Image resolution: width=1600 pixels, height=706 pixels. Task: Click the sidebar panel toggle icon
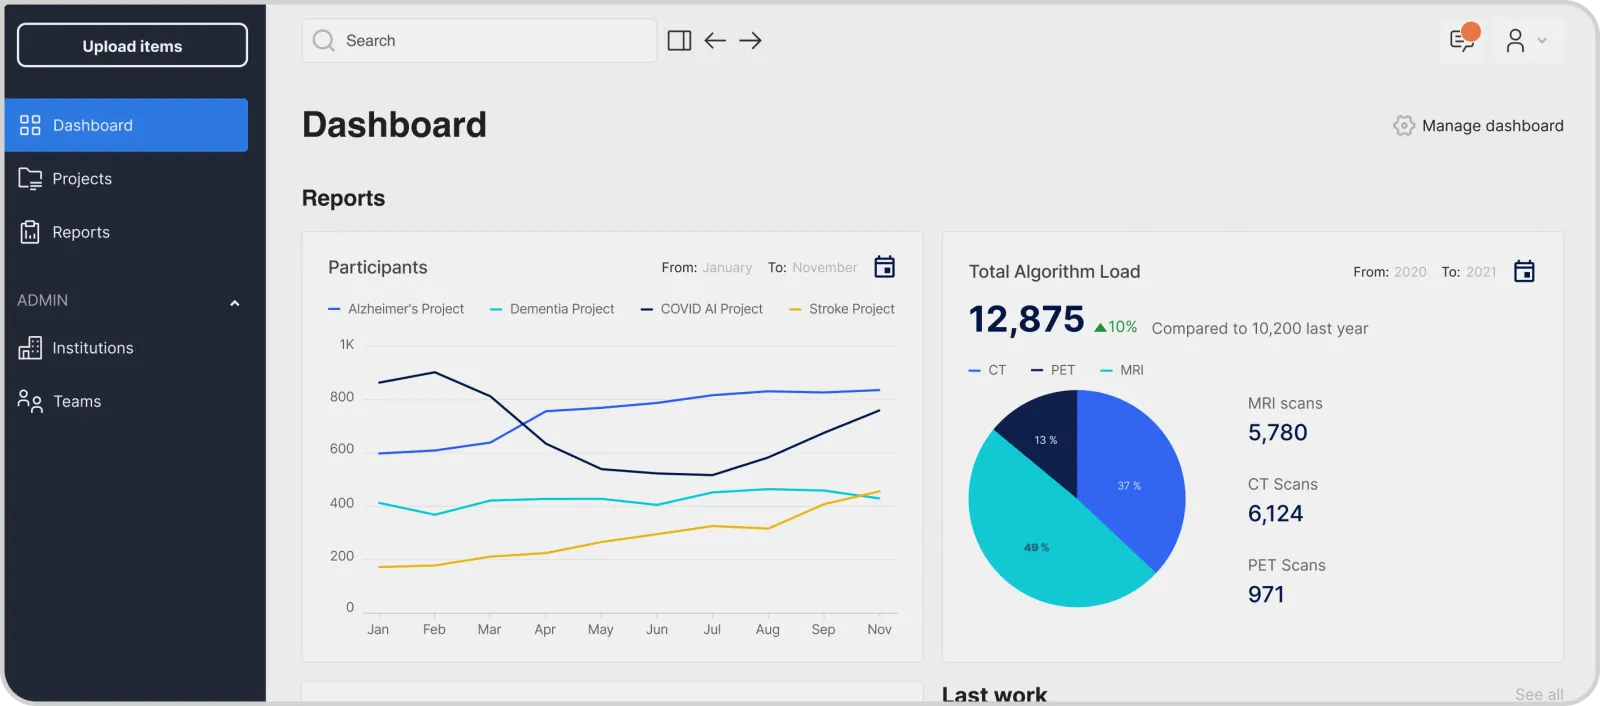pyautogui.click(x=679, y=41)
